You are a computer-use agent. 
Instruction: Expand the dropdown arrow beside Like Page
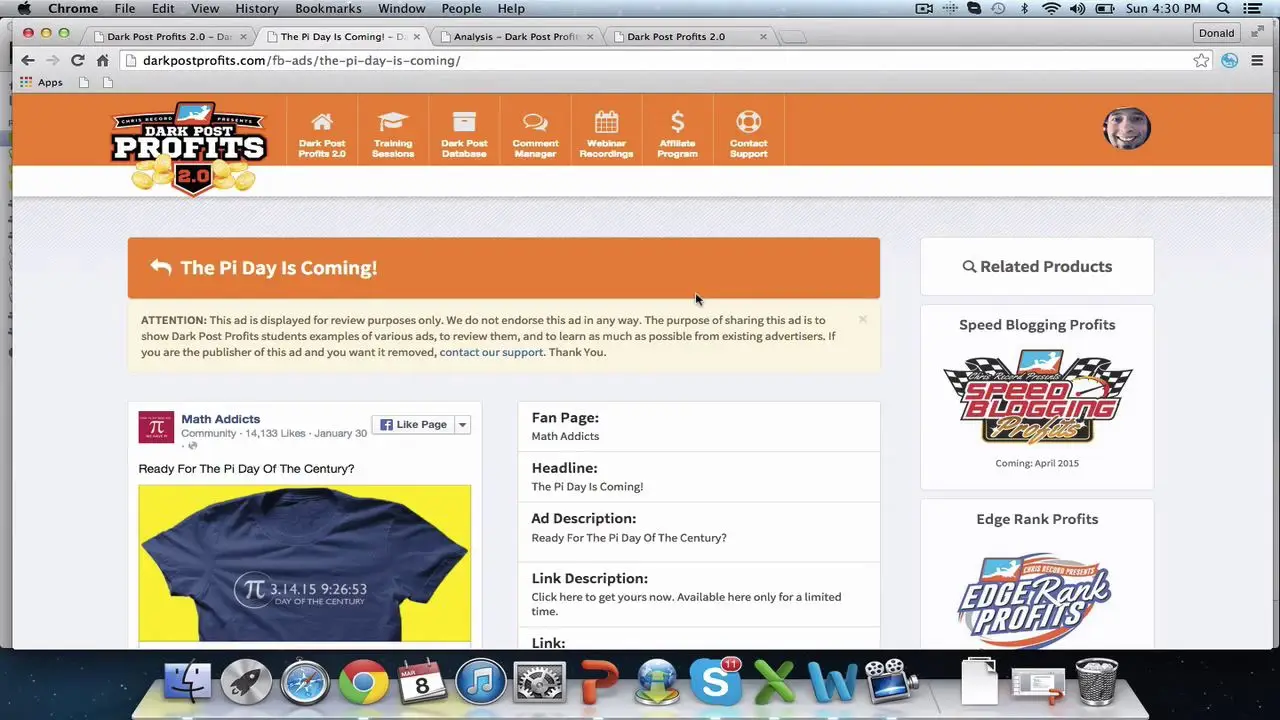(462, 424)
